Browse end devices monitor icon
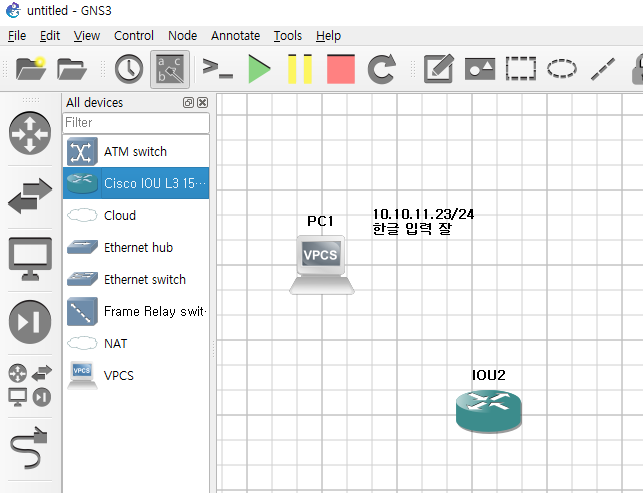The image size is (643, 493). [x=30, y=259]
